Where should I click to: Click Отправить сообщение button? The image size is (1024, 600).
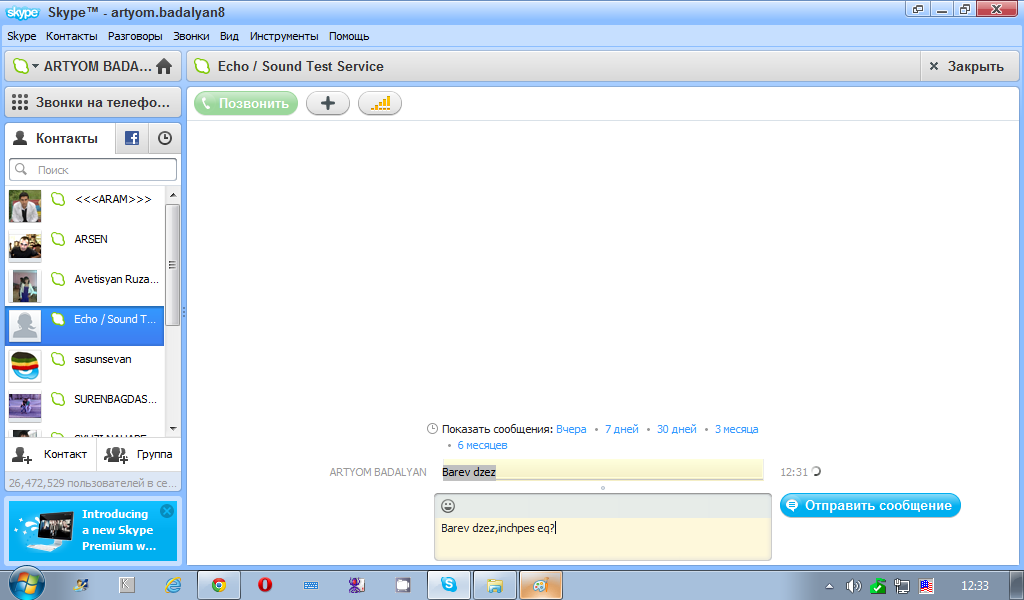[x=871, y=505]
